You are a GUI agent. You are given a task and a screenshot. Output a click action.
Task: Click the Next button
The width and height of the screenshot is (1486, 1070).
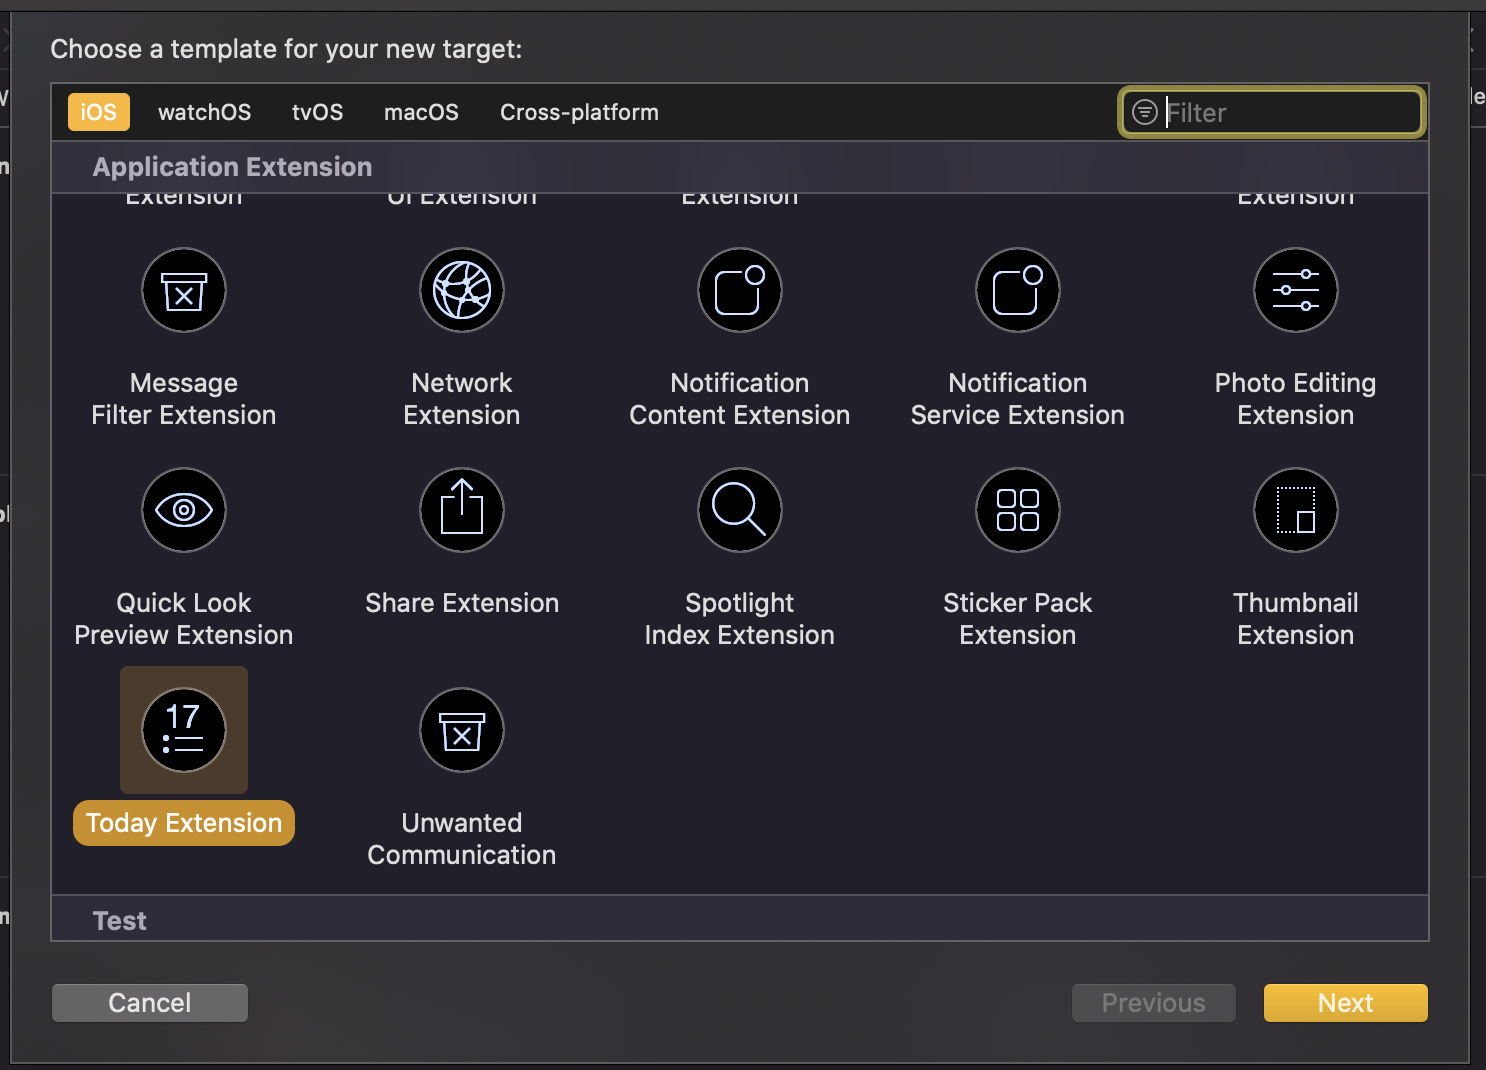[x=1345, y=1002]
